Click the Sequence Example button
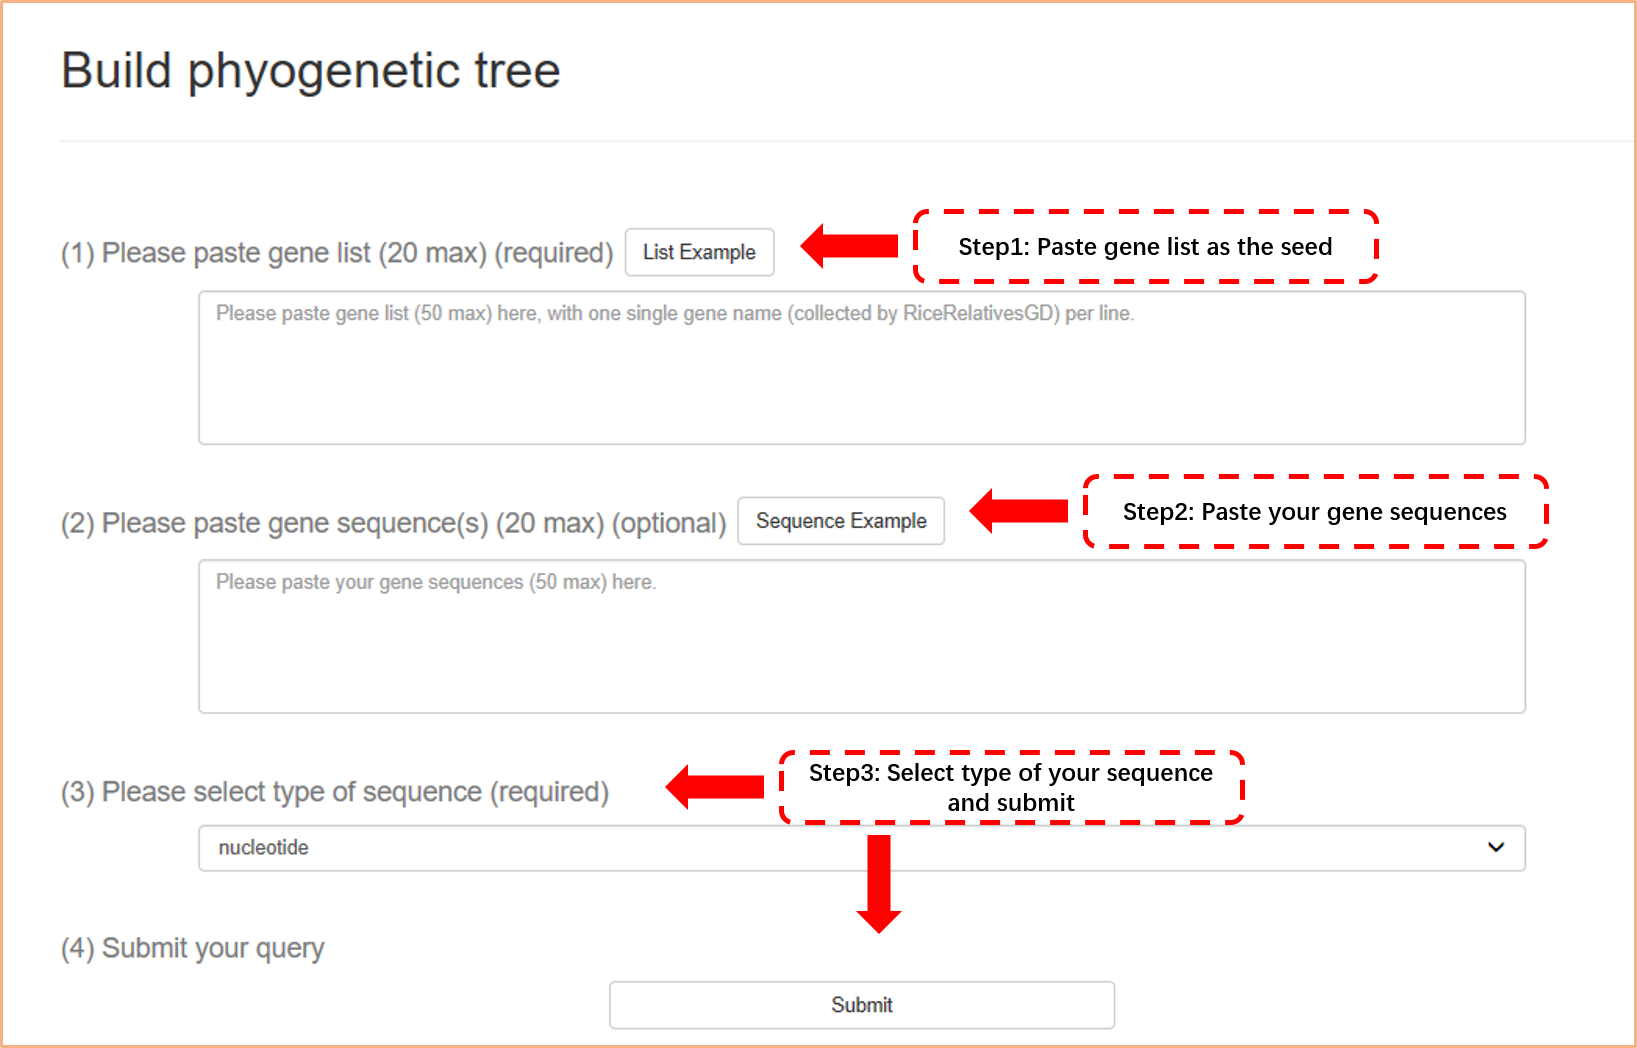Viewport: 1637px width, 1048px height. [x=841, y=521]
